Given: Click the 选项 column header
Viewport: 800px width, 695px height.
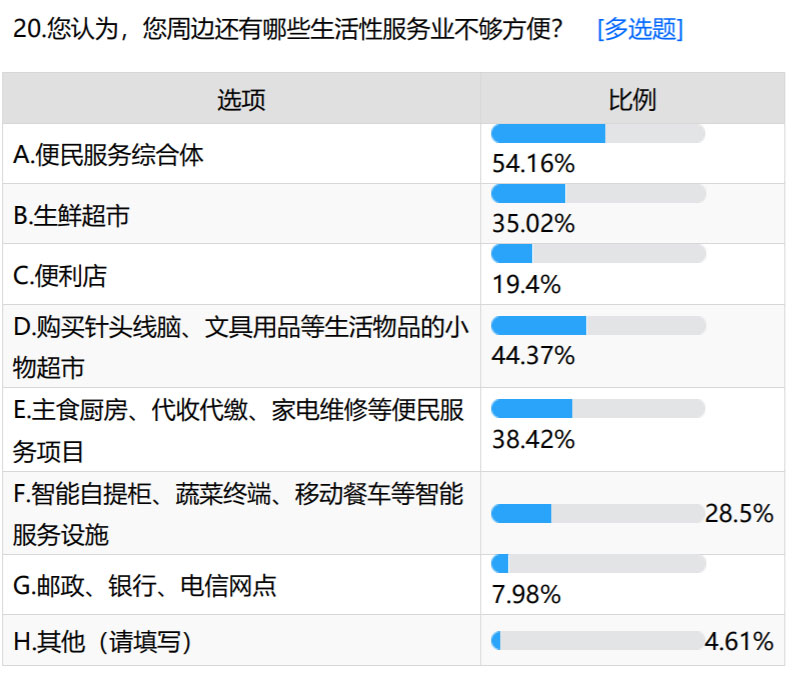Looking at the screenshot, I should (x=241, y=99).
